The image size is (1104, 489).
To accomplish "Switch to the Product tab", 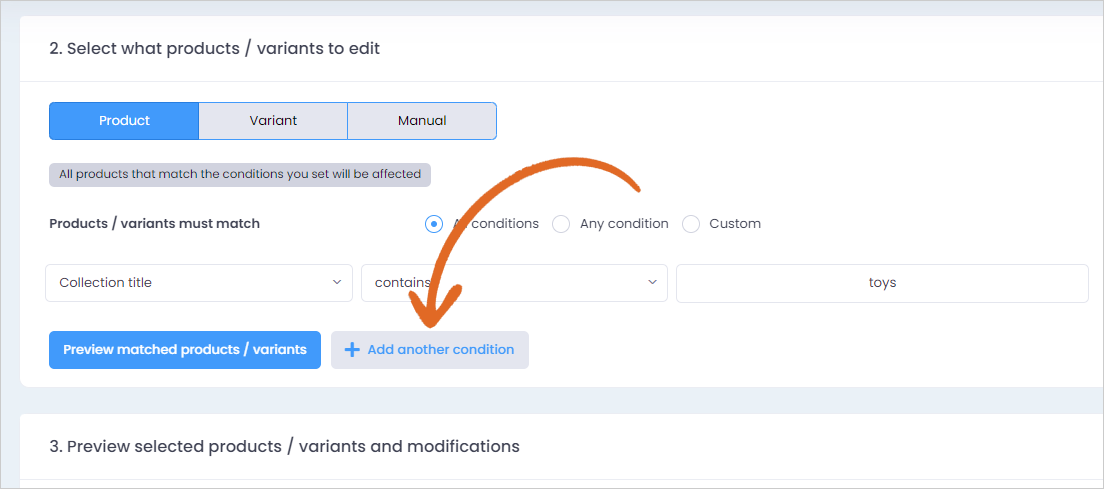I will 124,121.
